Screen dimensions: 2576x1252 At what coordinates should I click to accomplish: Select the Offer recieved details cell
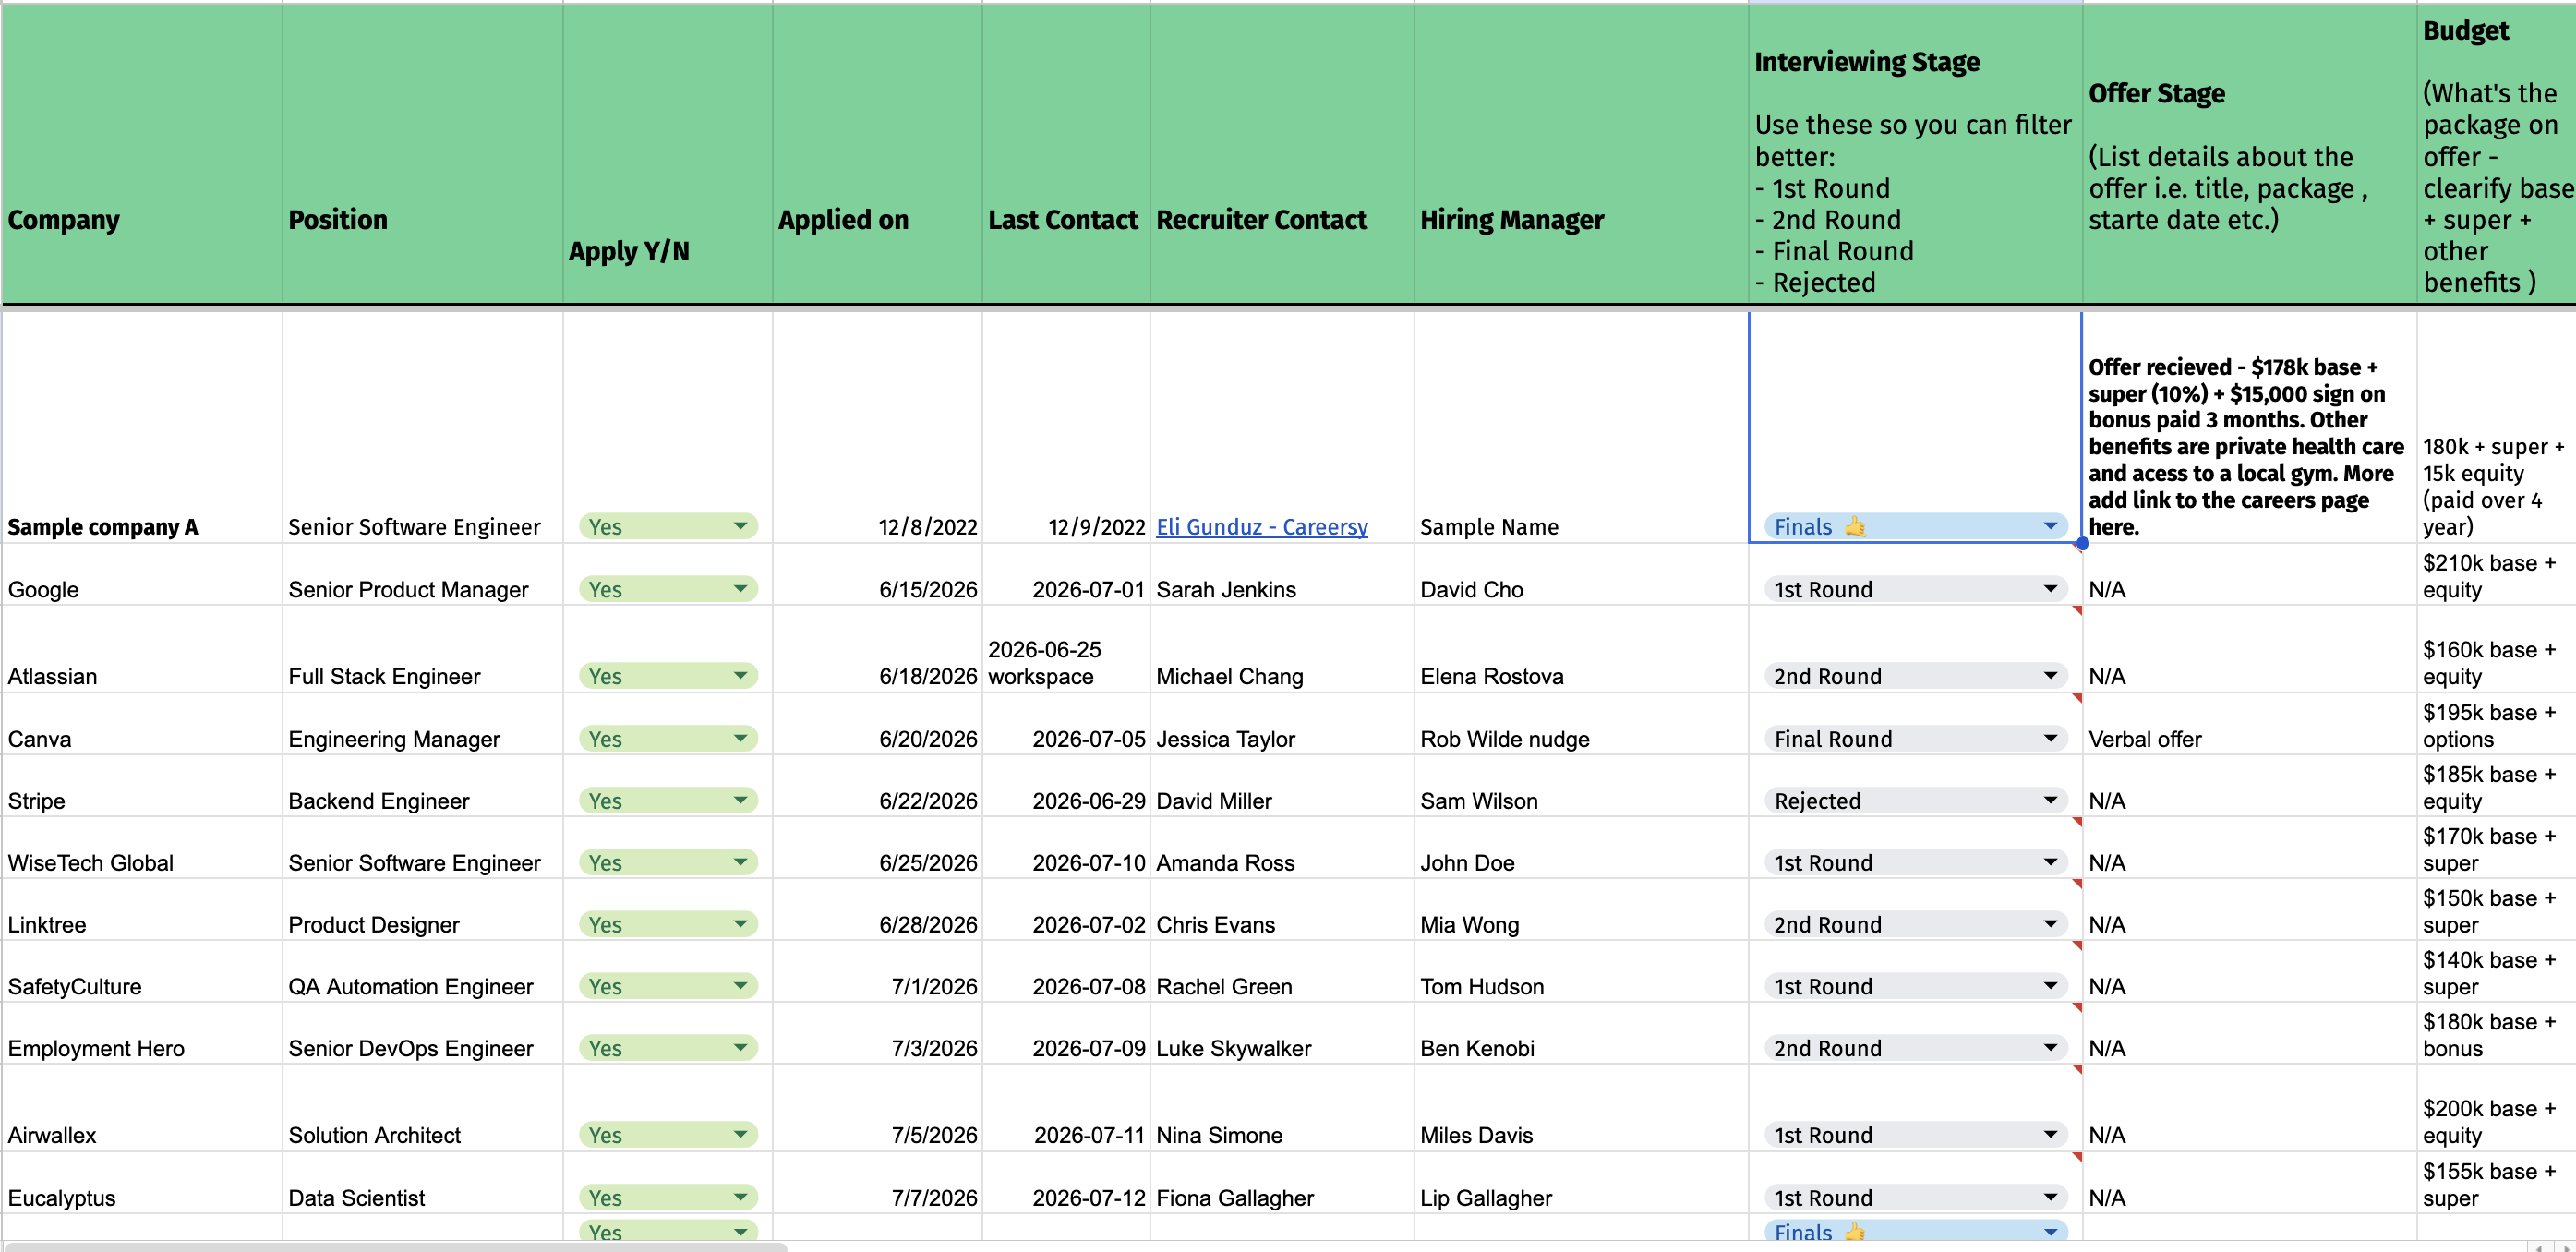[x=2250, y=428]
